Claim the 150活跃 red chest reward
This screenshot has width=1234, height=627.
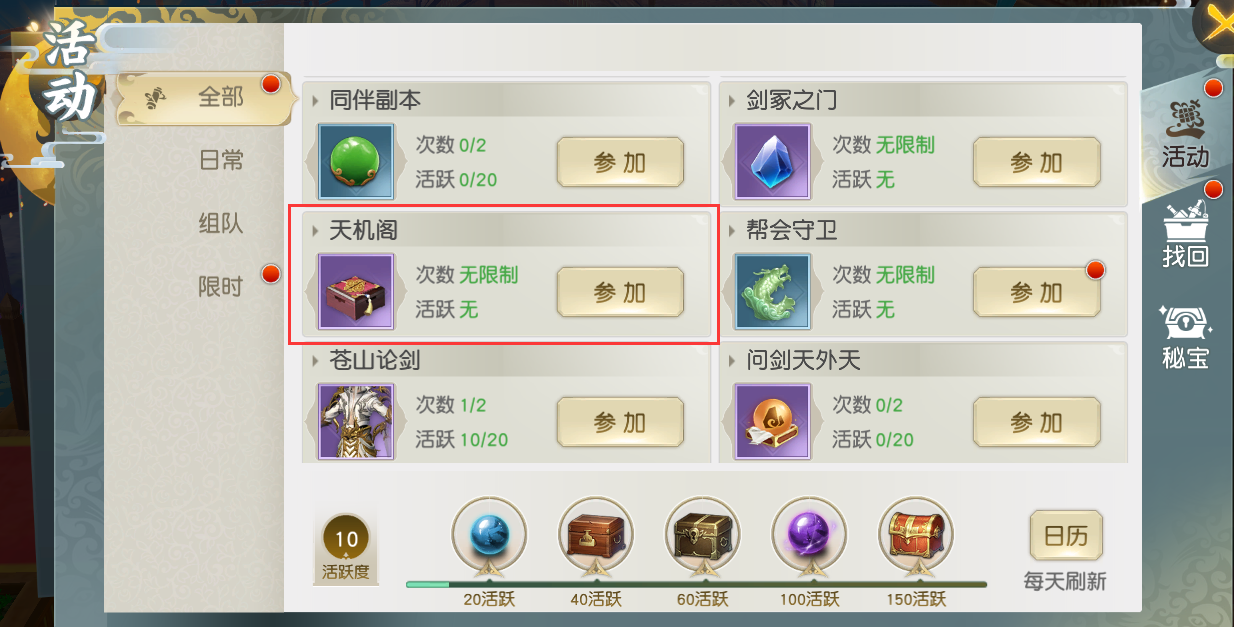[x=915, y=535]
